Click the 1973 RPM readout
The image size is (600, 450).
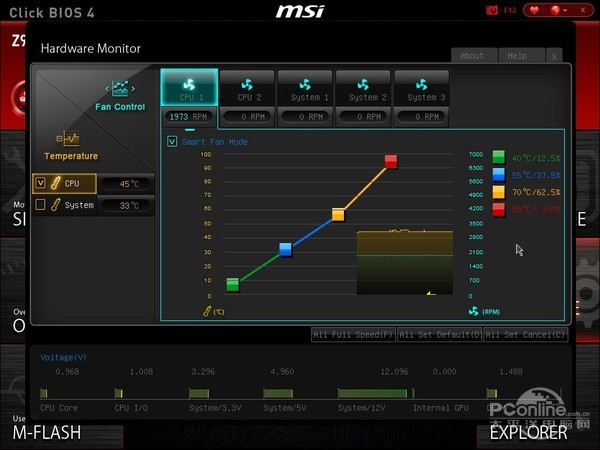click(188, 117)
